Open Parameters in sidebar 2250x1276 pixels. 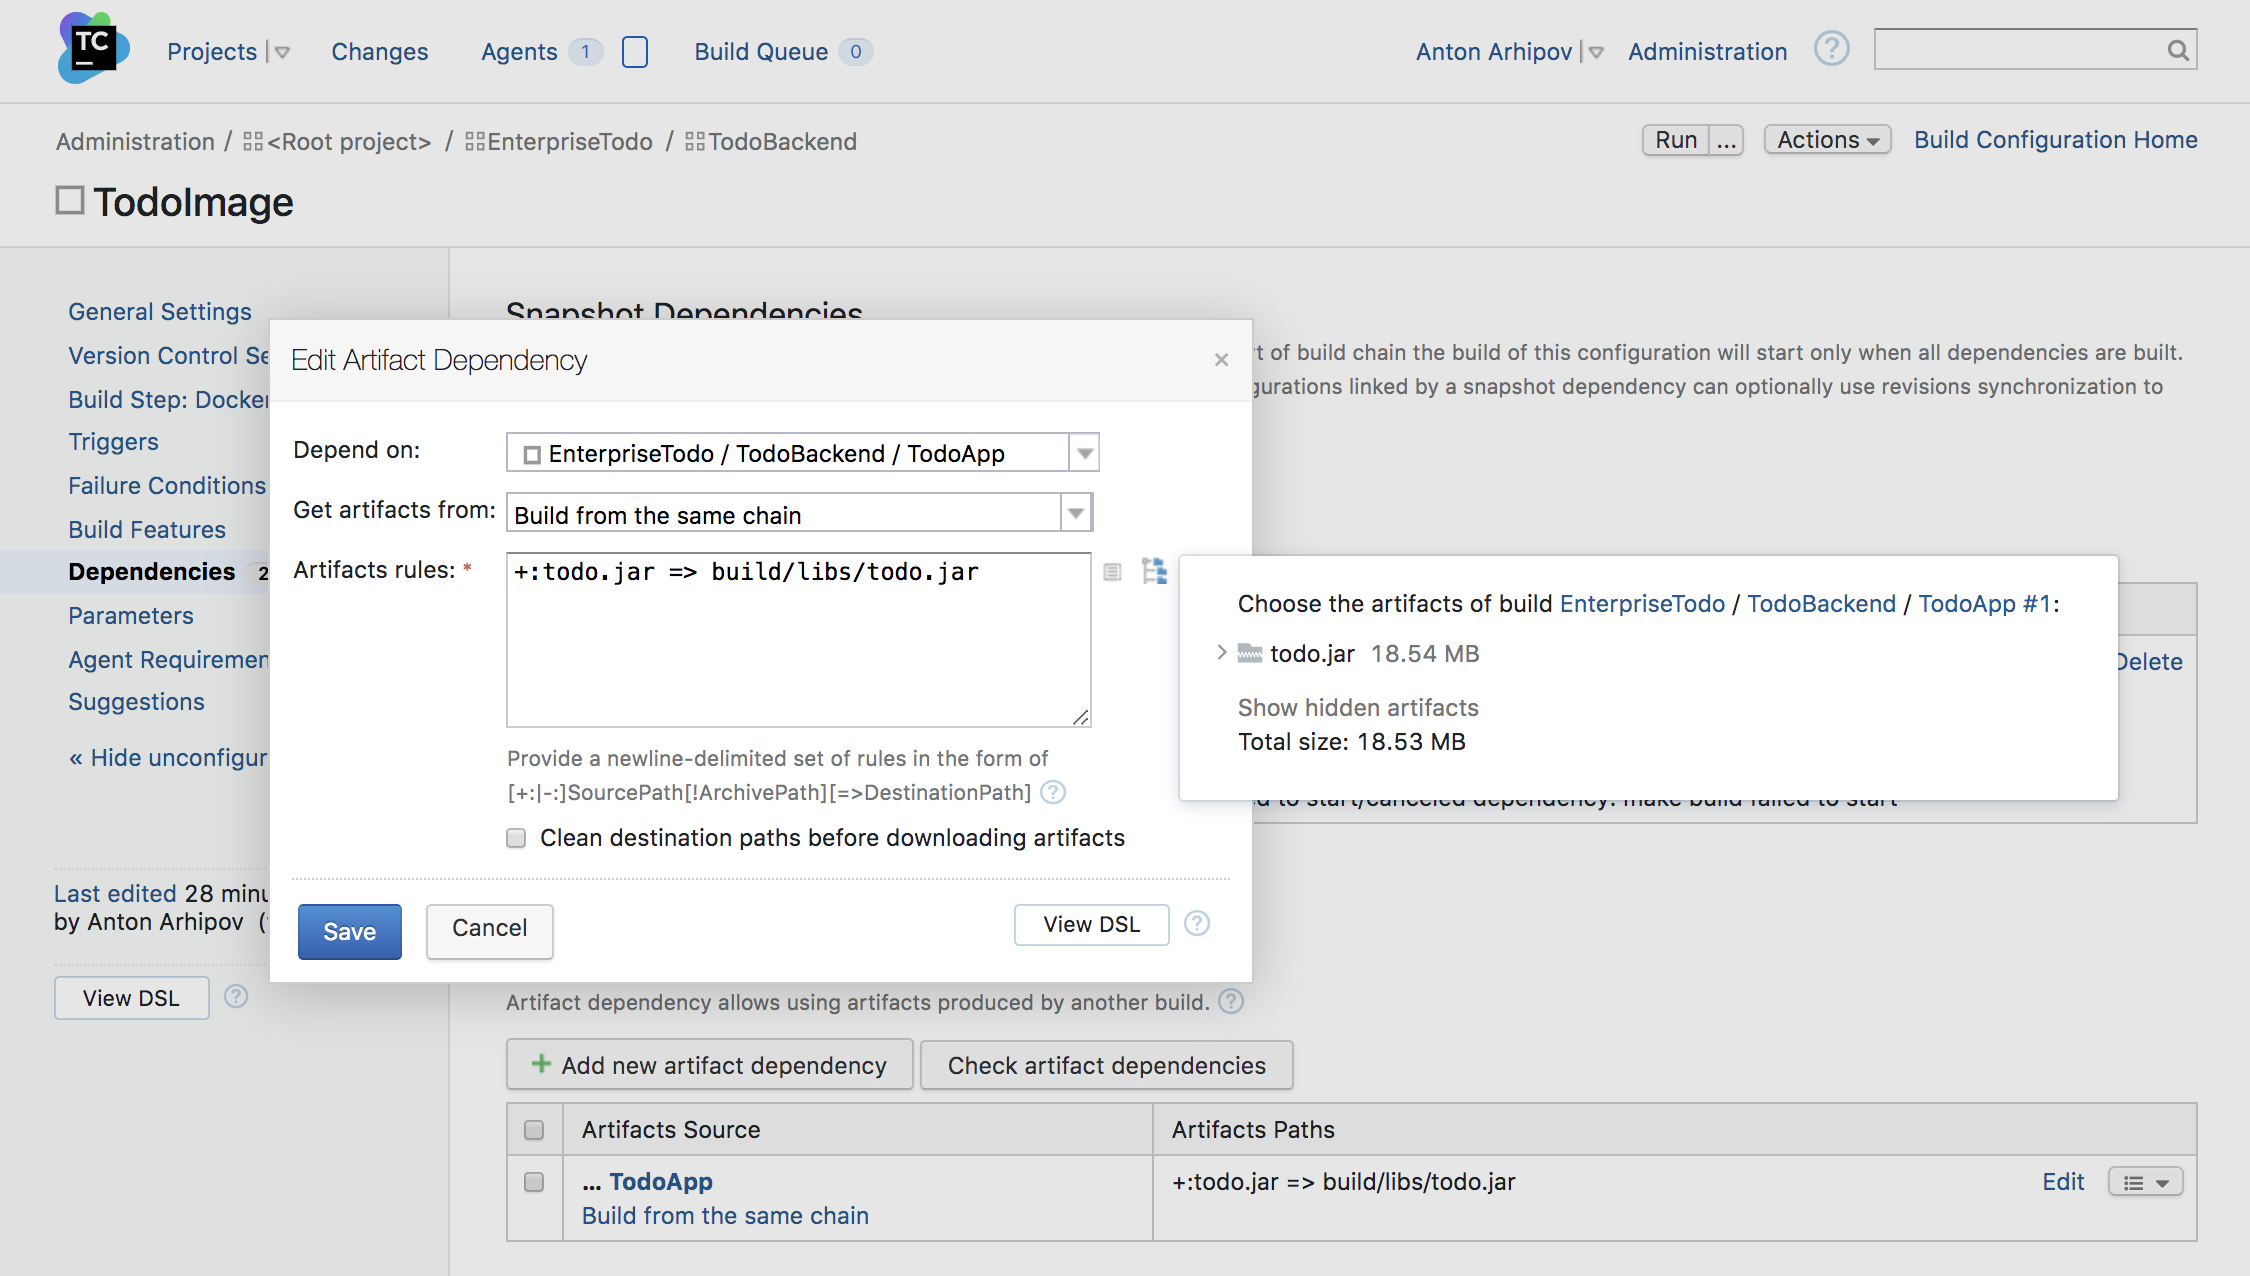coord(131,616)
